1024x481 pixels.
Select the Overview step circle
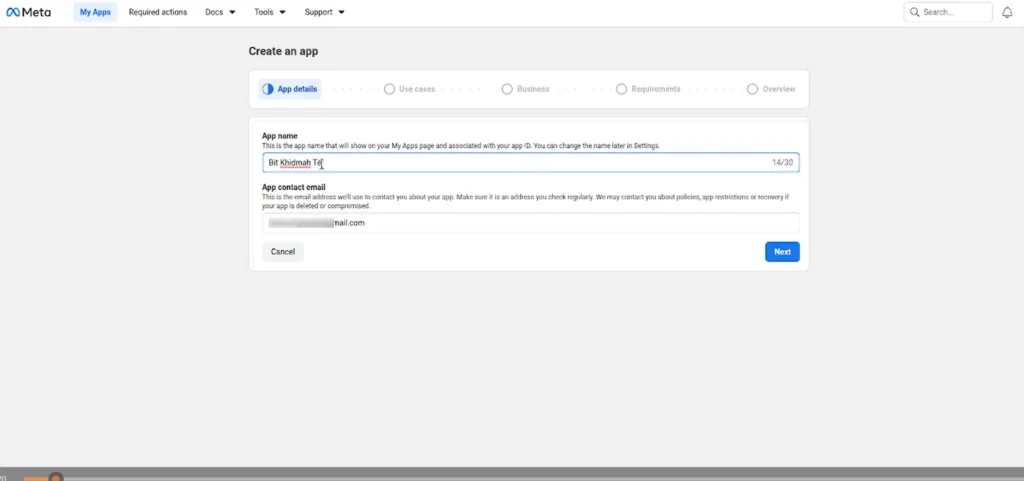(x=752, y=89)
